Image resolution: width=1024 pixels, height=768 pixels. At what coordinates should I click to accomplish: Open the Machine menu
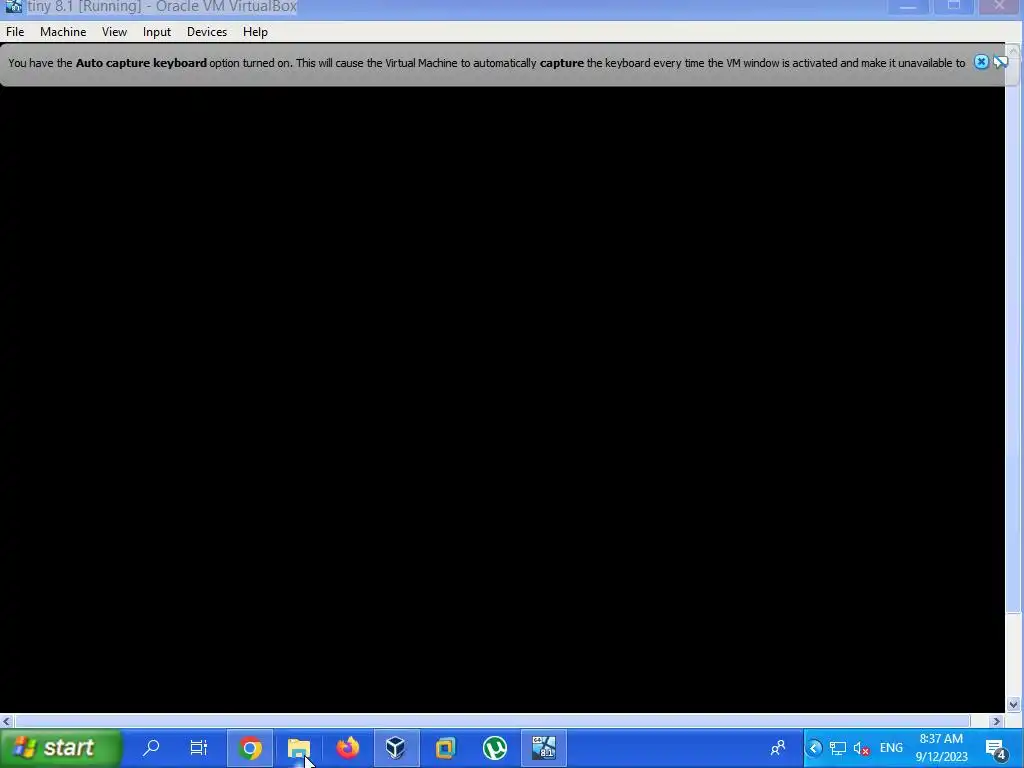coord(63,32)
